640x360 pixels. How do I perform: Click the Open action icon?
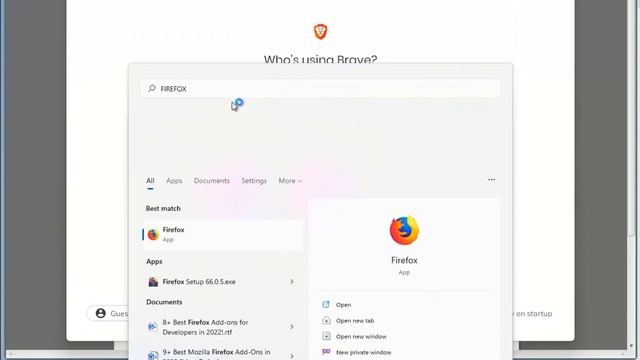tap(326, 304)
